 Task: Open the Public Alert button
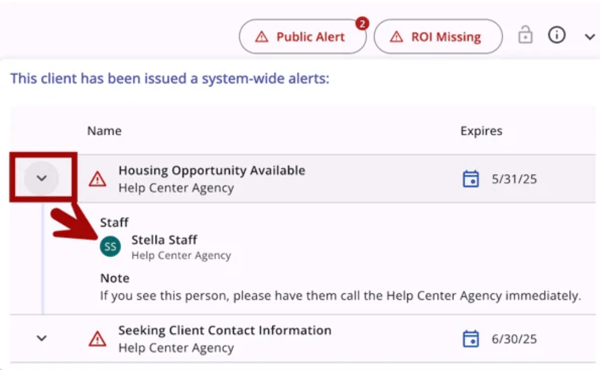click(x=303, y=37)
